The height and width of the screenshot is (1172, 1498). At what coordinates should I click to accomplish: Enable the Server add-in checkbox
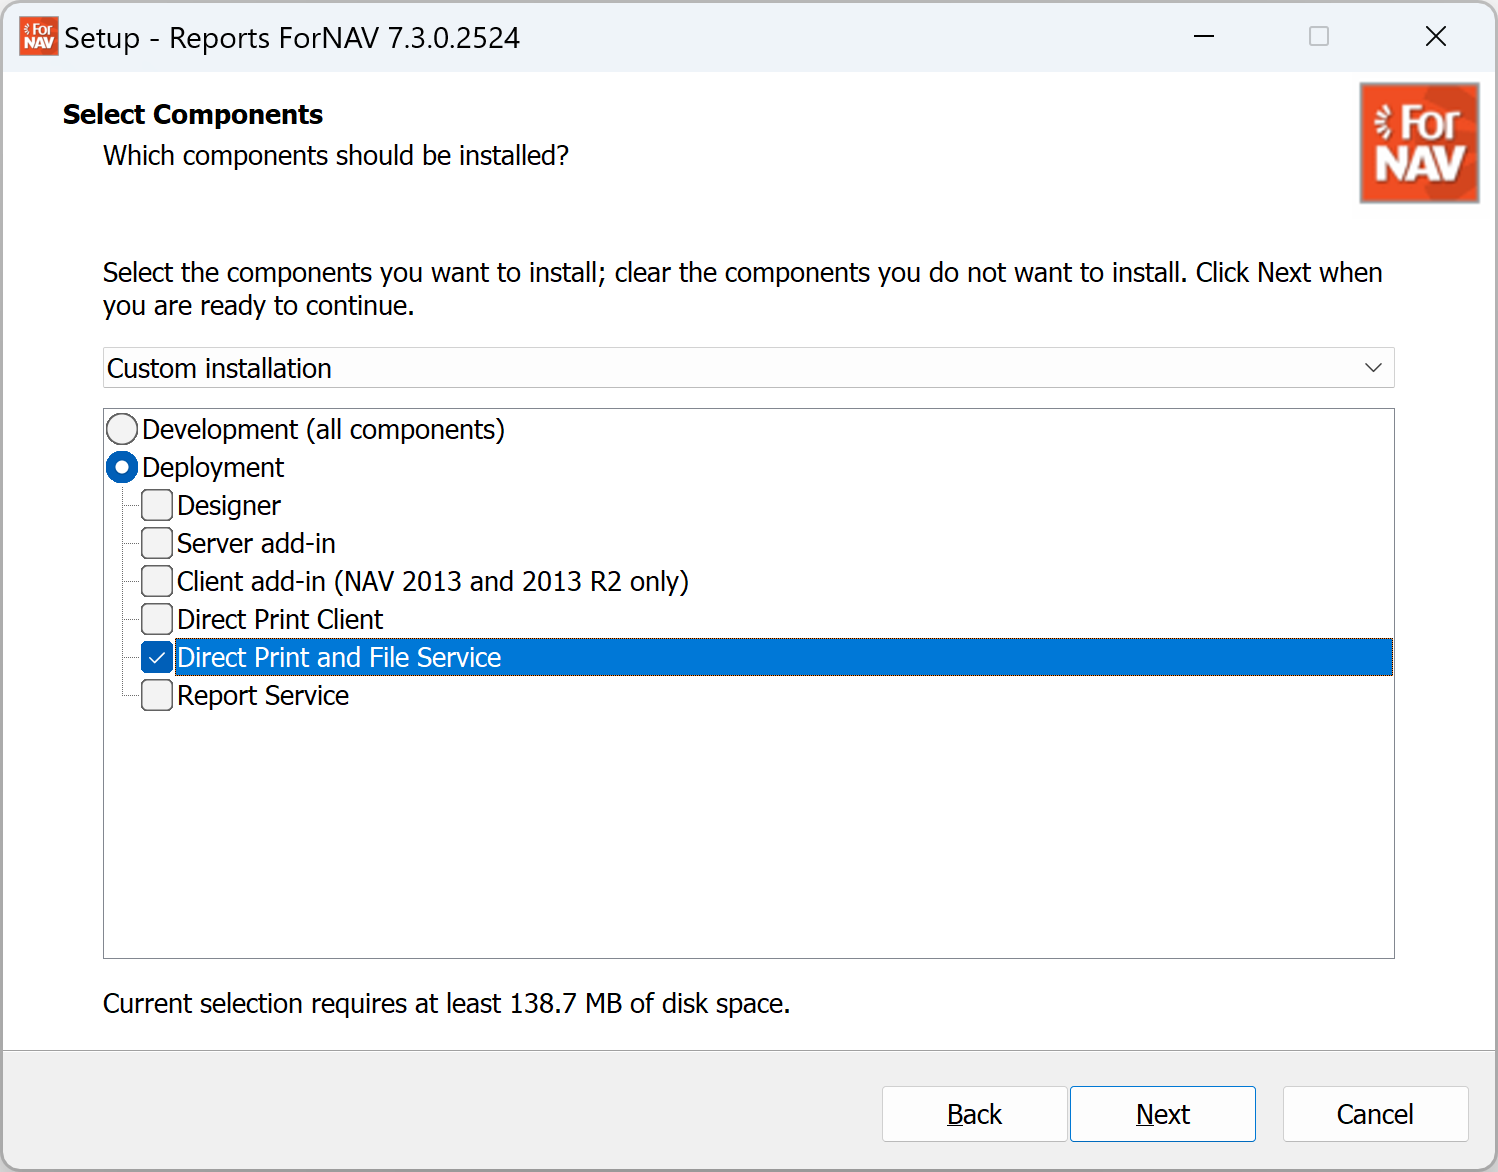[x=157, y=543]
